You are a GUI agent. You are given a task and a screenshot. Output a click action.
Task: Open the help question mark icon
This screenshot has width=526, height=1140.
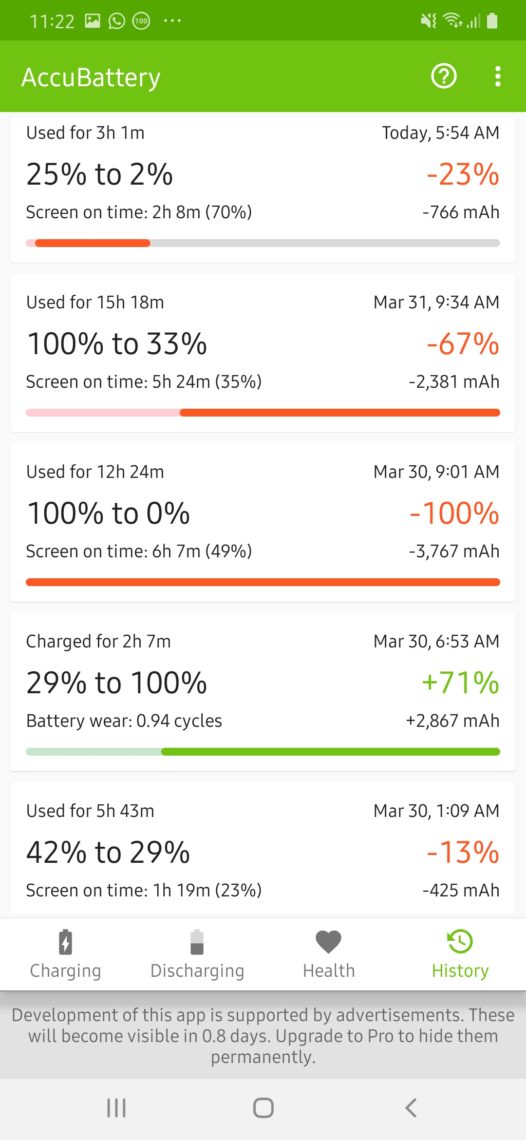(444, 76)
